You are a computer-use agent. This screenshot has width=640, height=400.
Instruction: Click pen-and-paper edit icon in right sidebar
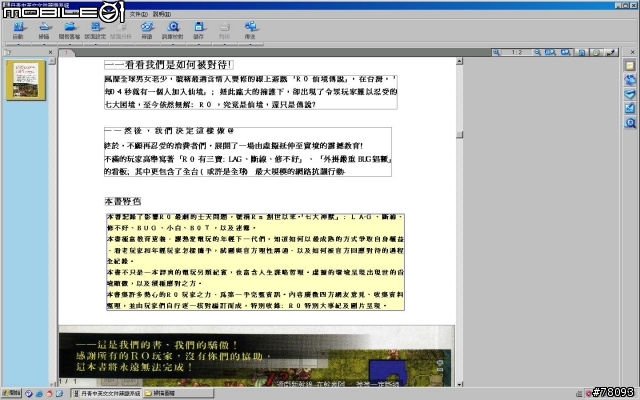click(x=630, y=108)
